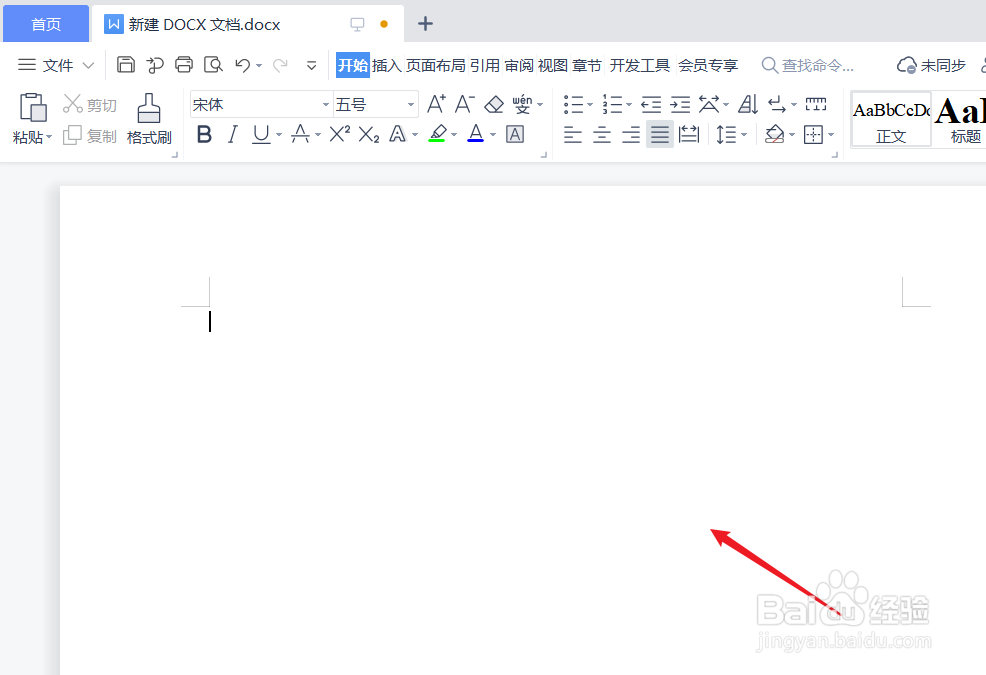Clear formatting with eraser icon
The width and height of the screenshot is (986, 675).
[494, 104]
